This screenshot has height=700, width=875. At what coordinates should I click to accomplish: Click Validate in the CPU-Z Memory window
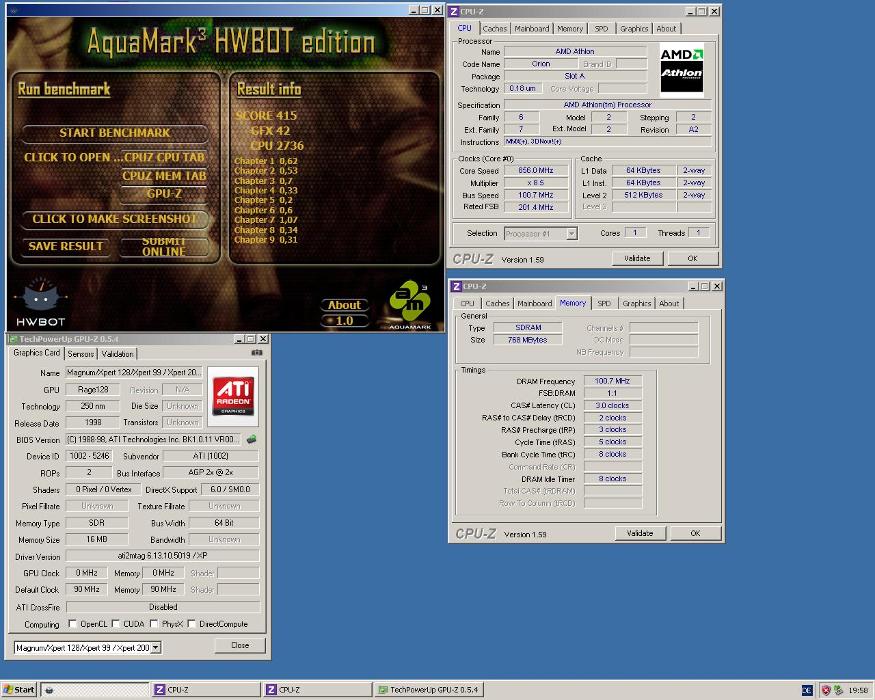pos(640,533)
